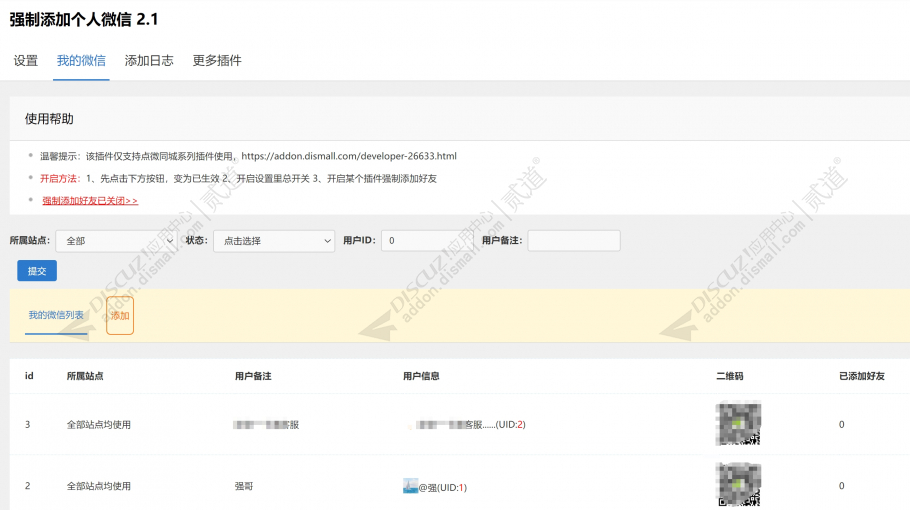This screenshot has width=910, height=510.
Task: Click the addon.dismall.com developer URL text
Action: click(349, 156)
